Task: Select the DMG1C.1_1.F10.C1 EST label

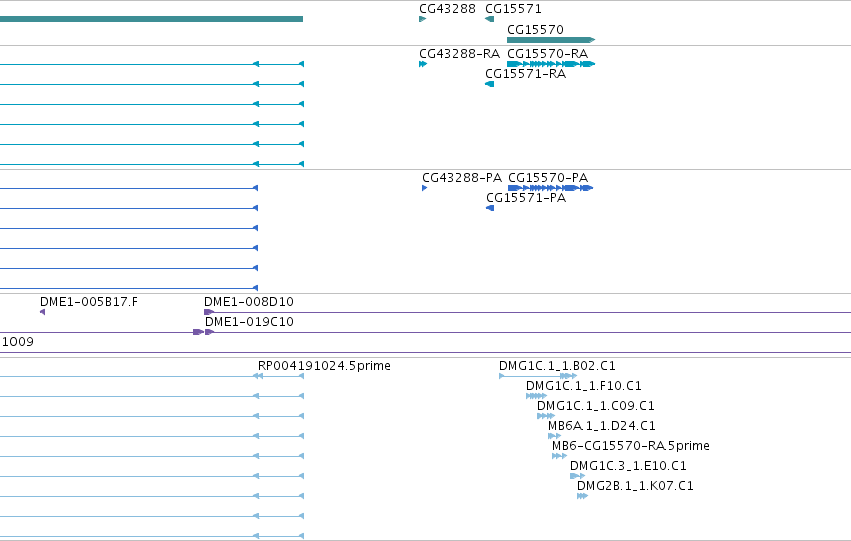Action: pos(583,386)
